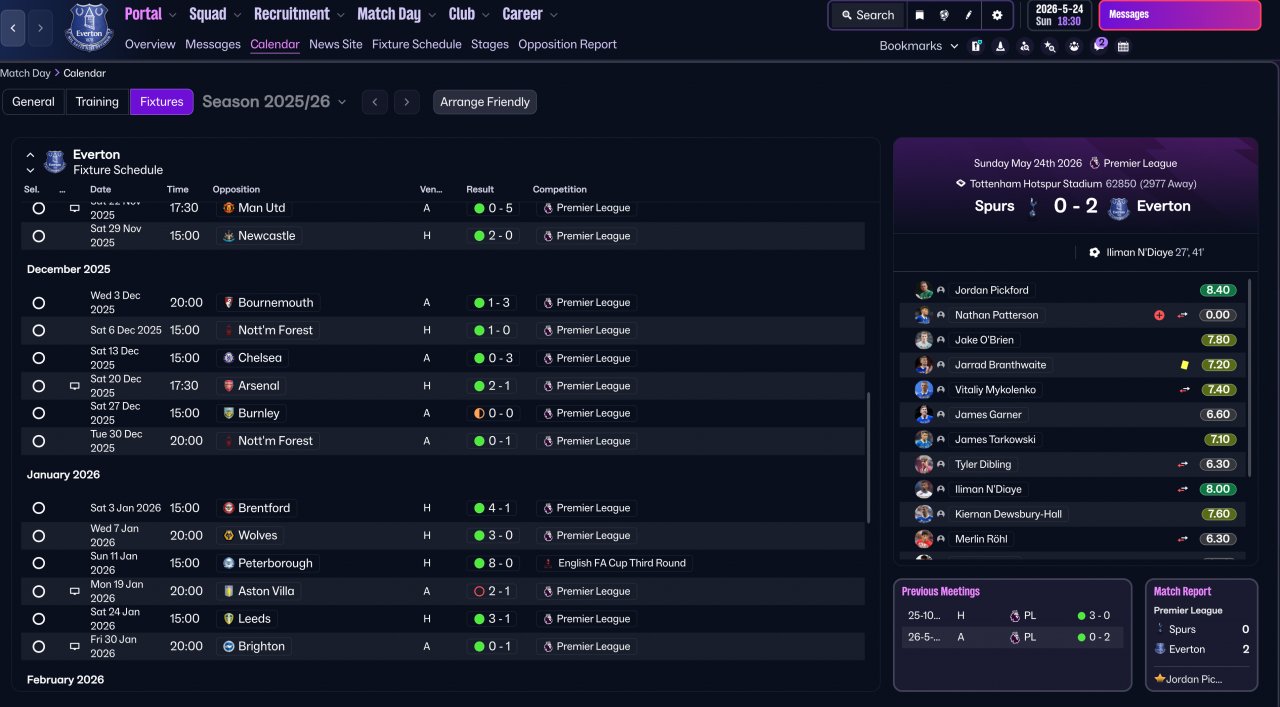This screenshot has height=707, width=1280.
Task: Open the Portal dropdown menu
Action: tap(151, 14)
